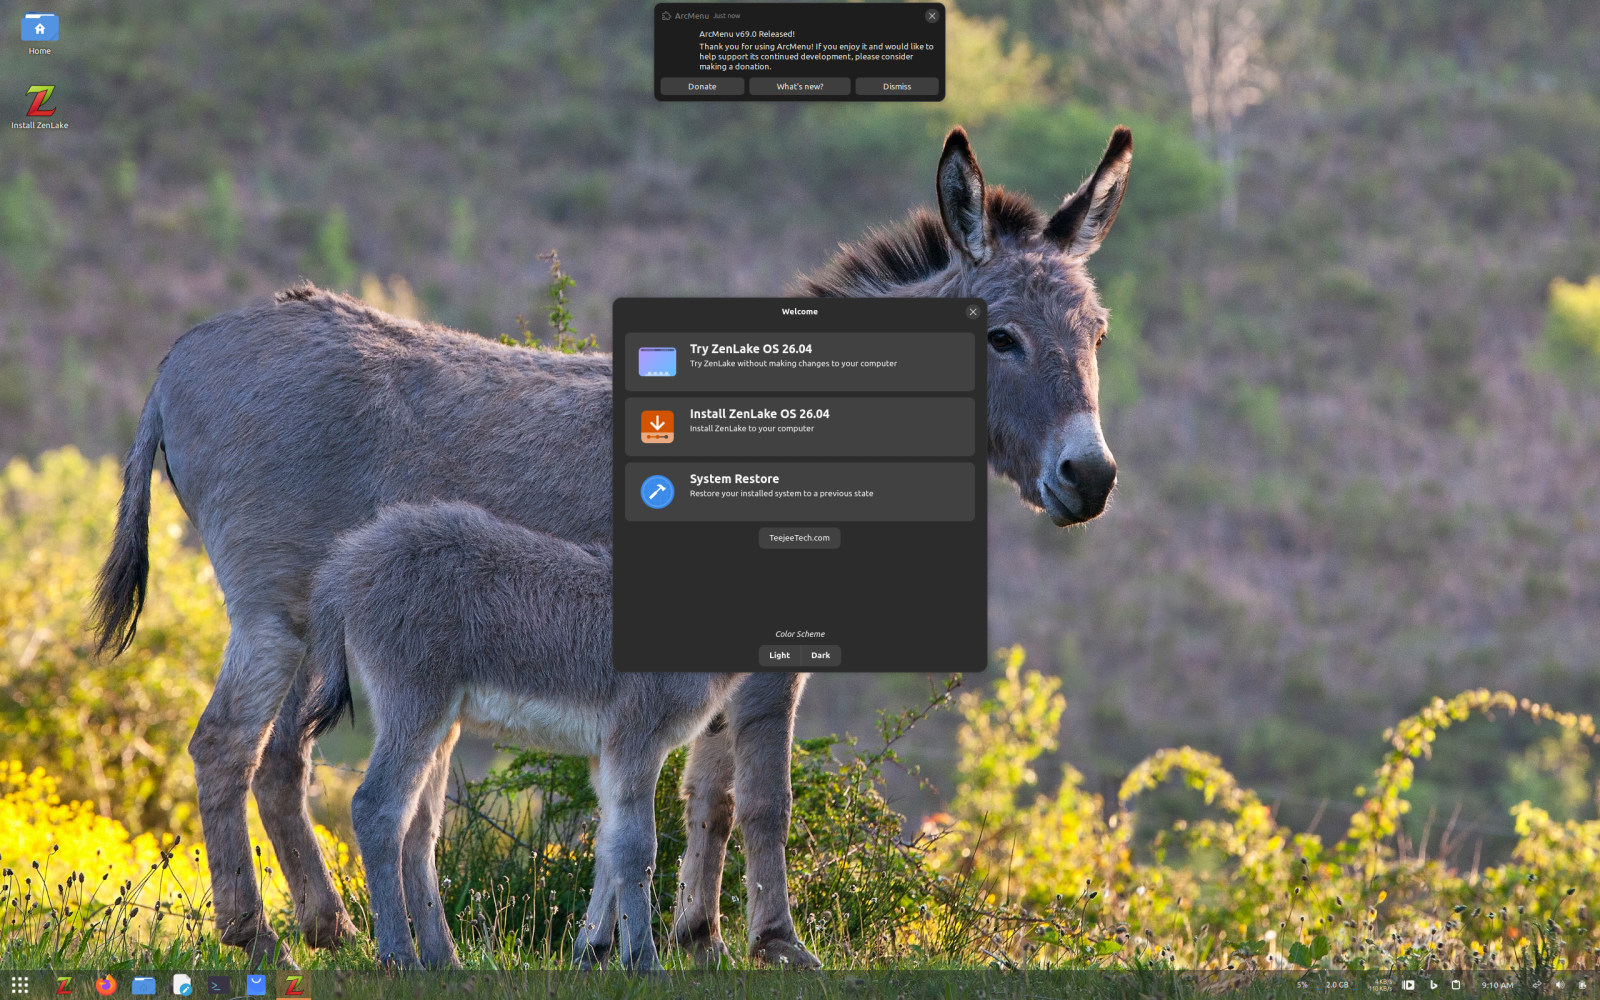Open the network connection tray icon
Image resolution: width=1600 pixels, height=1000 pixels.
pyautogui.click(x=1537, y=985)
